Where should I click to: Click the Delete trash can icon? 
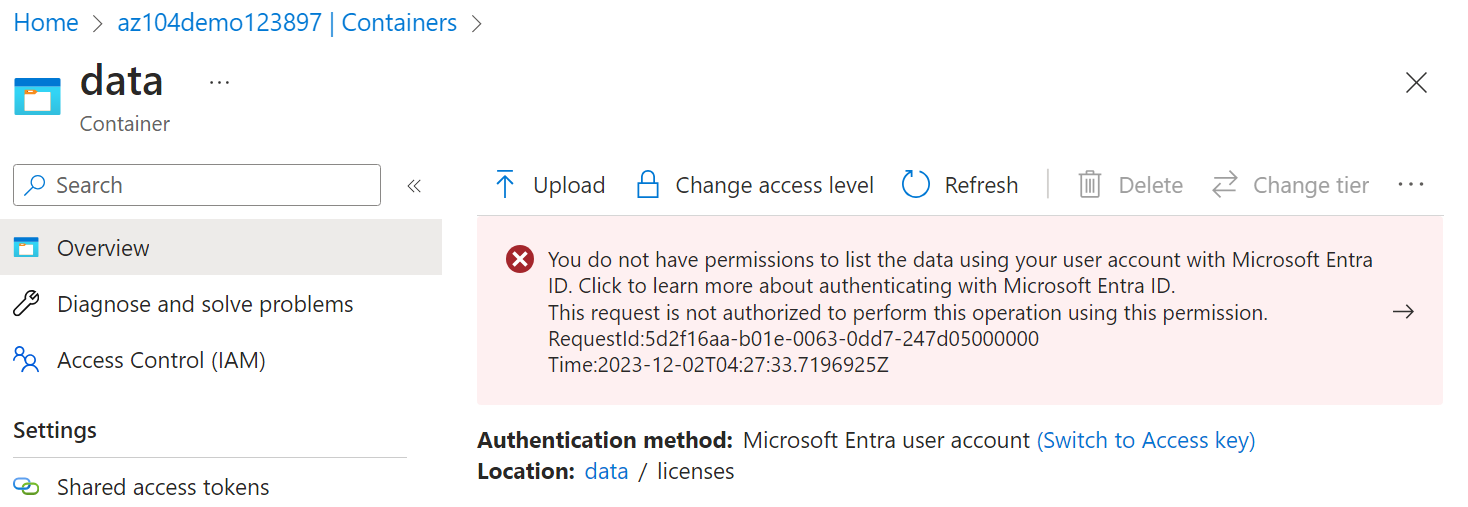coord(1089,185)
